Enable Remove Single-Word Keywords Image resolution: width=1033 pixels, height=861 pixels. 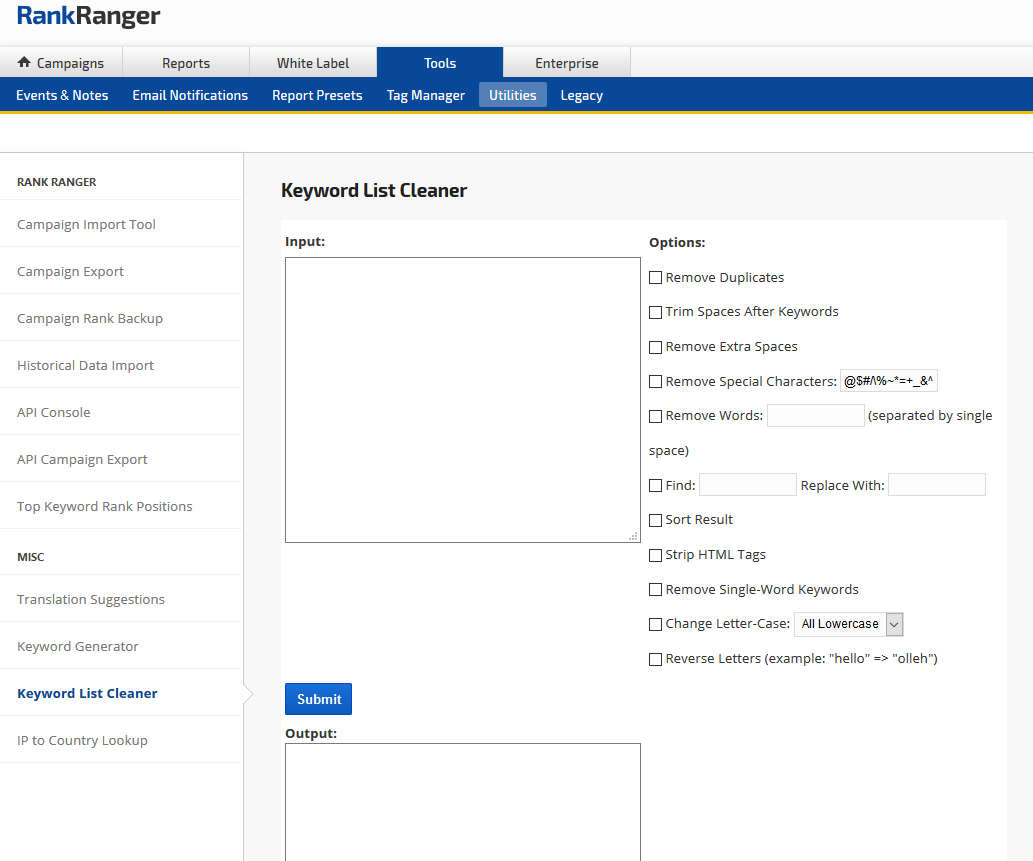pos(656,590)
